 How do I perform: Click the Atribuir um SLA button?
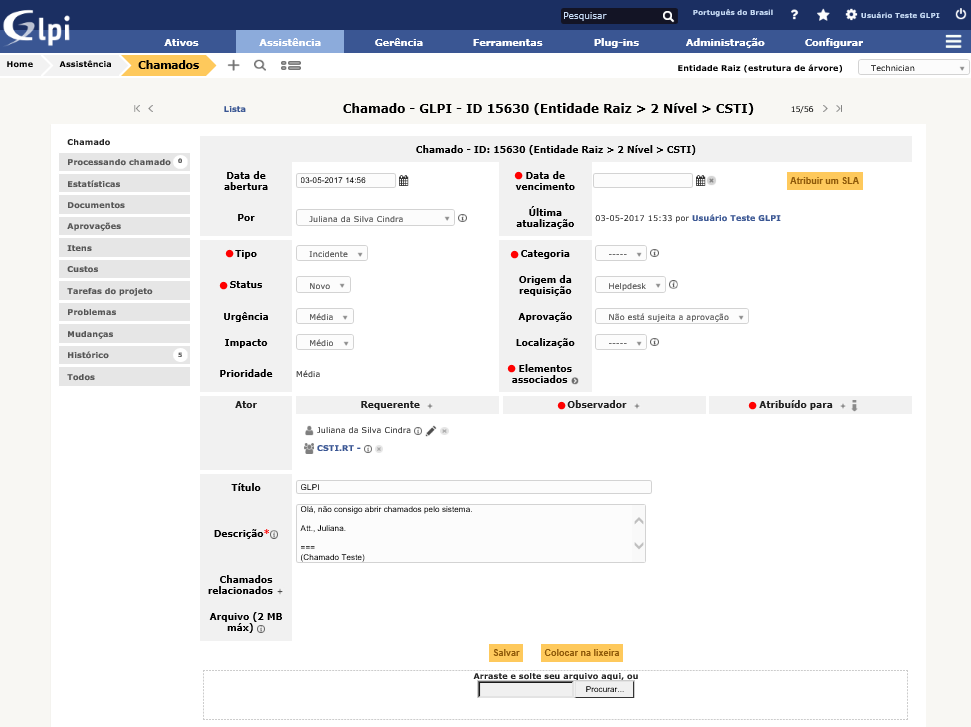[824, 181]
